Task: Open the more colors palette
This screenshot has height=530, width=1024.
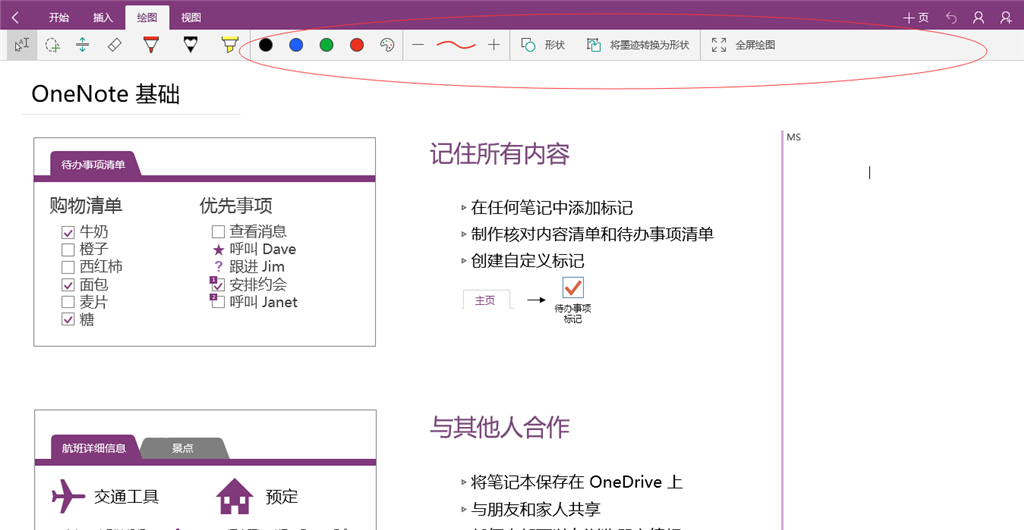Action: point(387,45)
